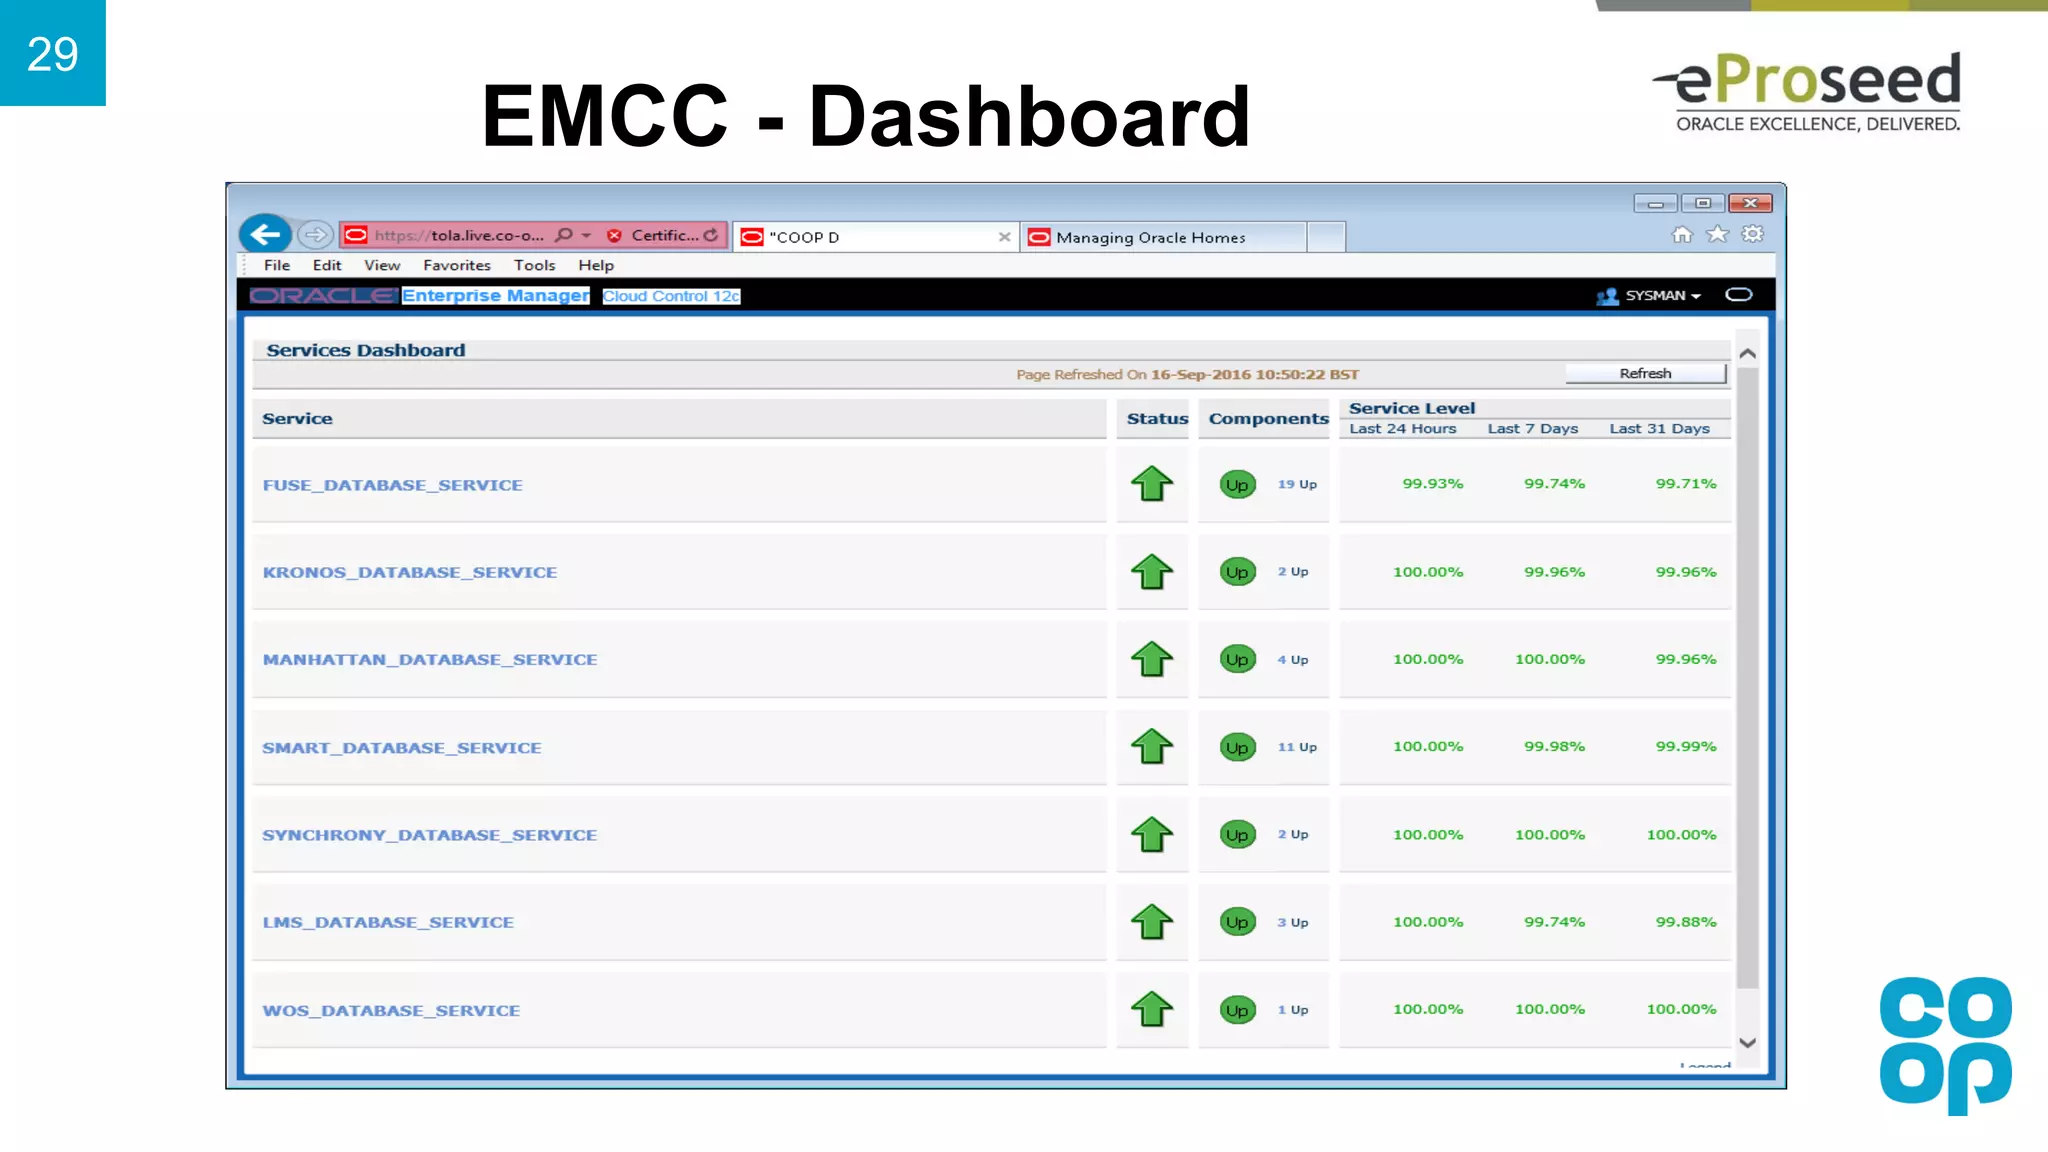Open the SMART_DATABASE_SERVICE link
Viewport: 2048px width, 1152px height.
[402, 747]
